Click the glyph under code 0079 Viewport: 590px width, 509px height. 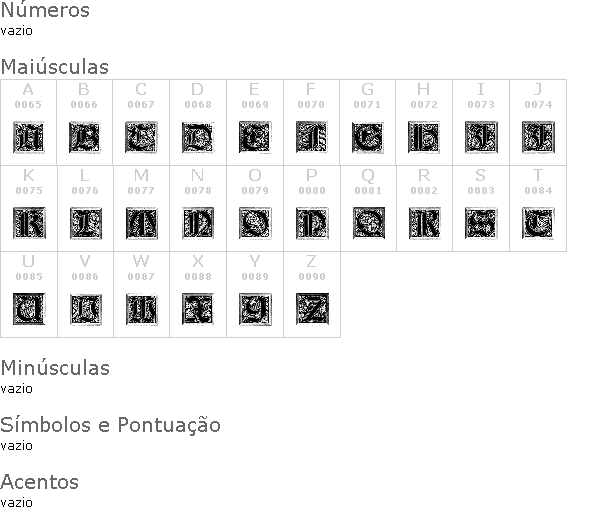pyautogui.click(x=255, y=223)
